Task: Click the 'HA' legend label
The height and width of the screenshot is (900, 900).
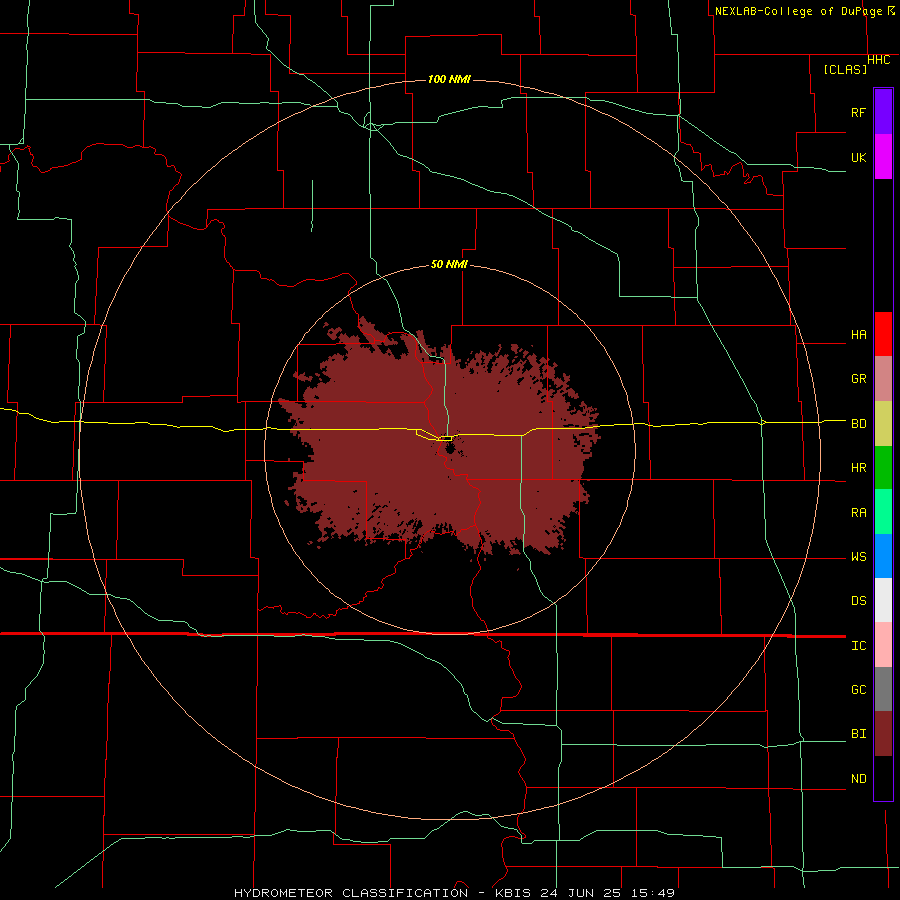Action: 858,334
